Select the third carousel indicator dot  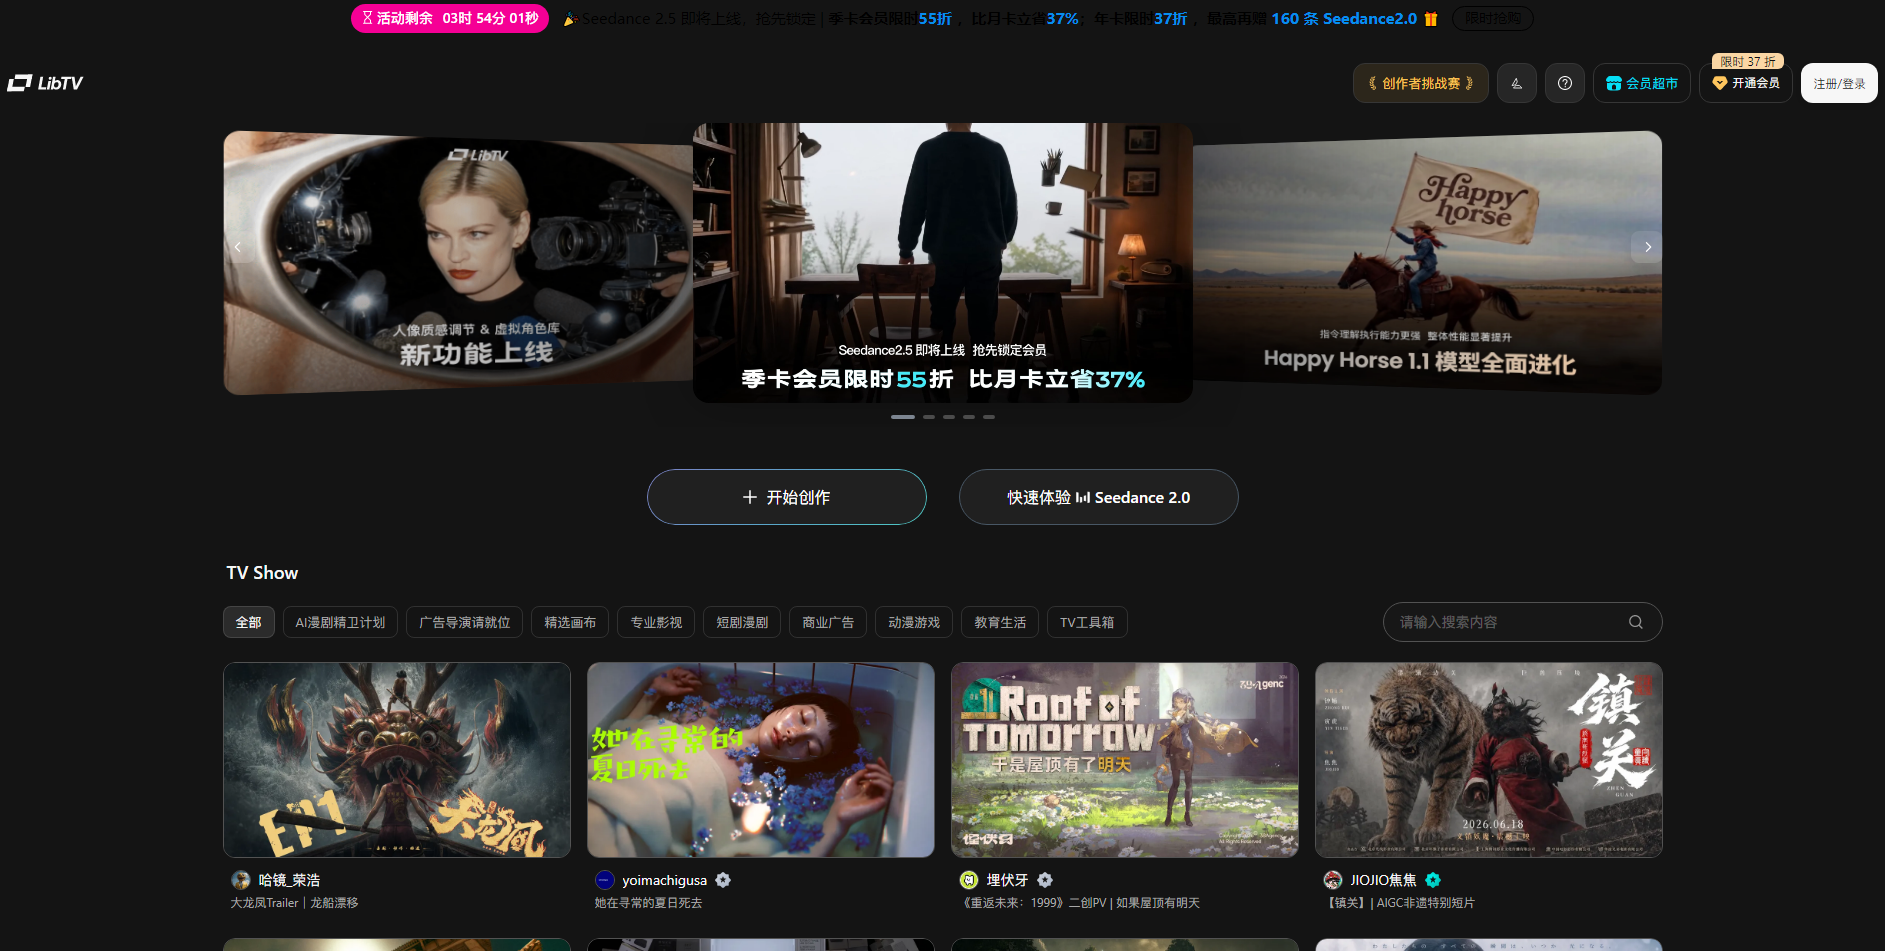point(949,417)
